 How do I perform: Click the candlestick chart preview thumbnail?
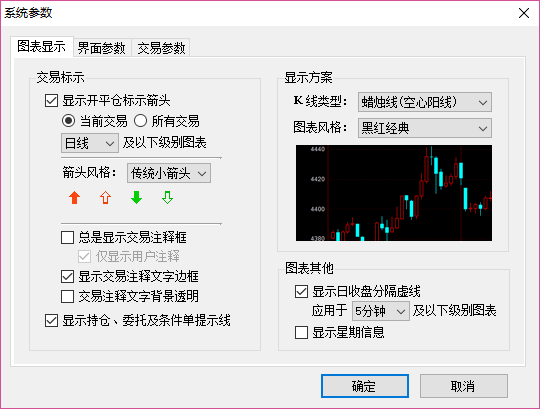click(394, 193)
